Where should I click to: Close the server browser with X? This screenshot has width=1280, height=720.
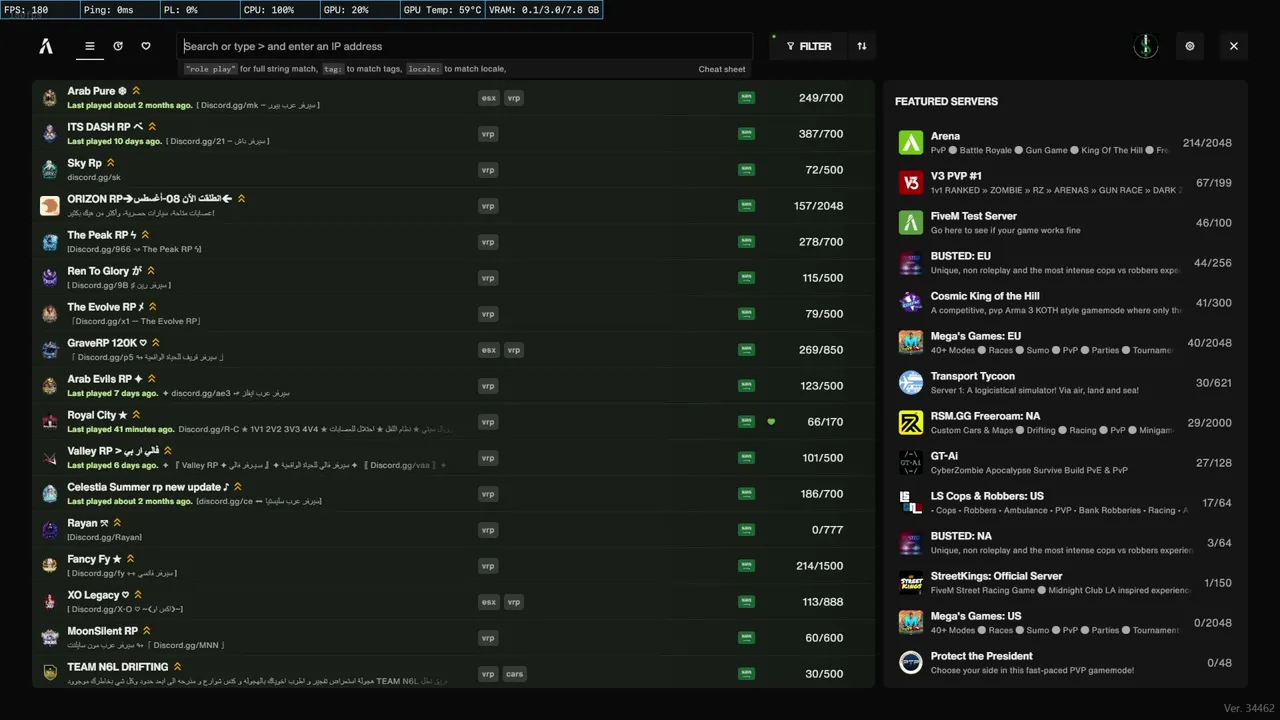pos(1234,46)
